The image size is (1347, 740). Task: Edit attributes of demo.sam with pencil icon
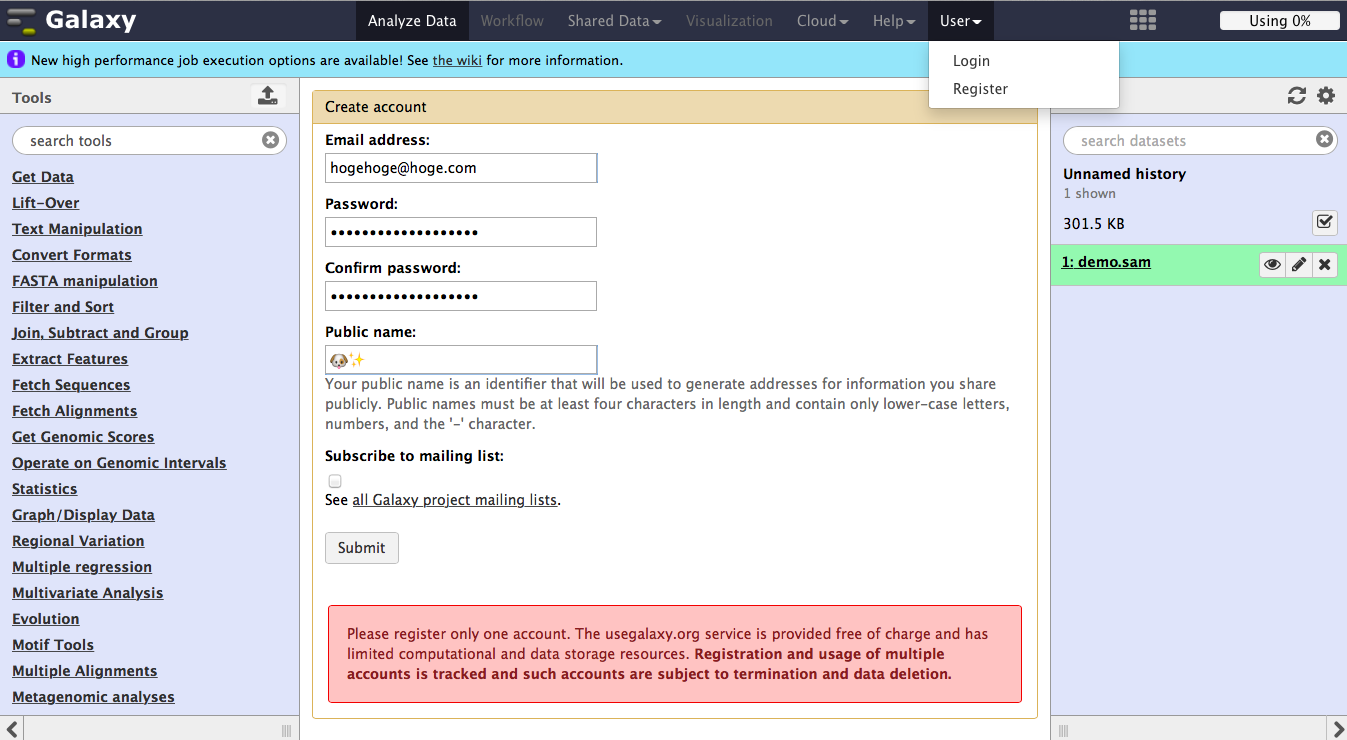point(1298,264)
